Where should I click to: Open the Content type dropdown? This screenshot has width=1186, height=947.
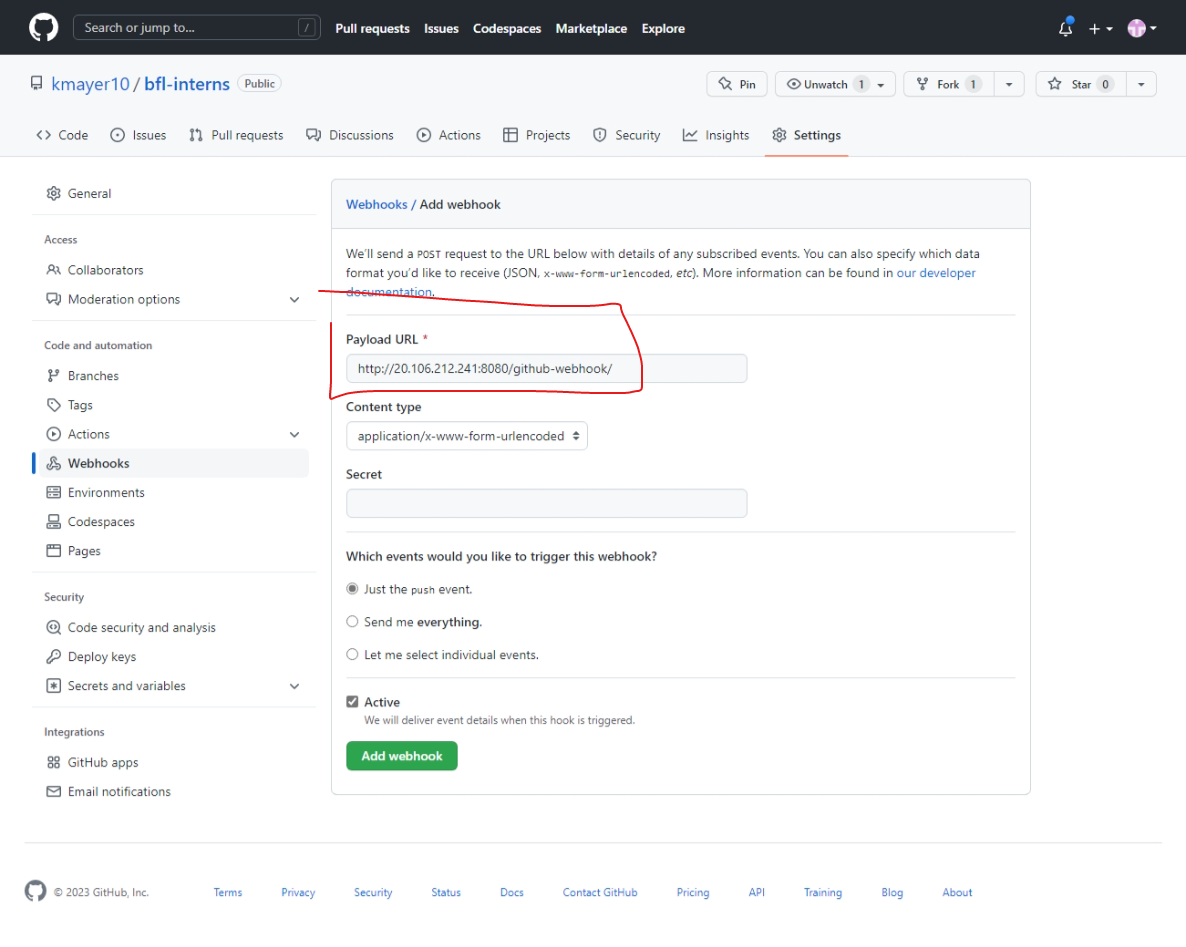click(466, 435)
